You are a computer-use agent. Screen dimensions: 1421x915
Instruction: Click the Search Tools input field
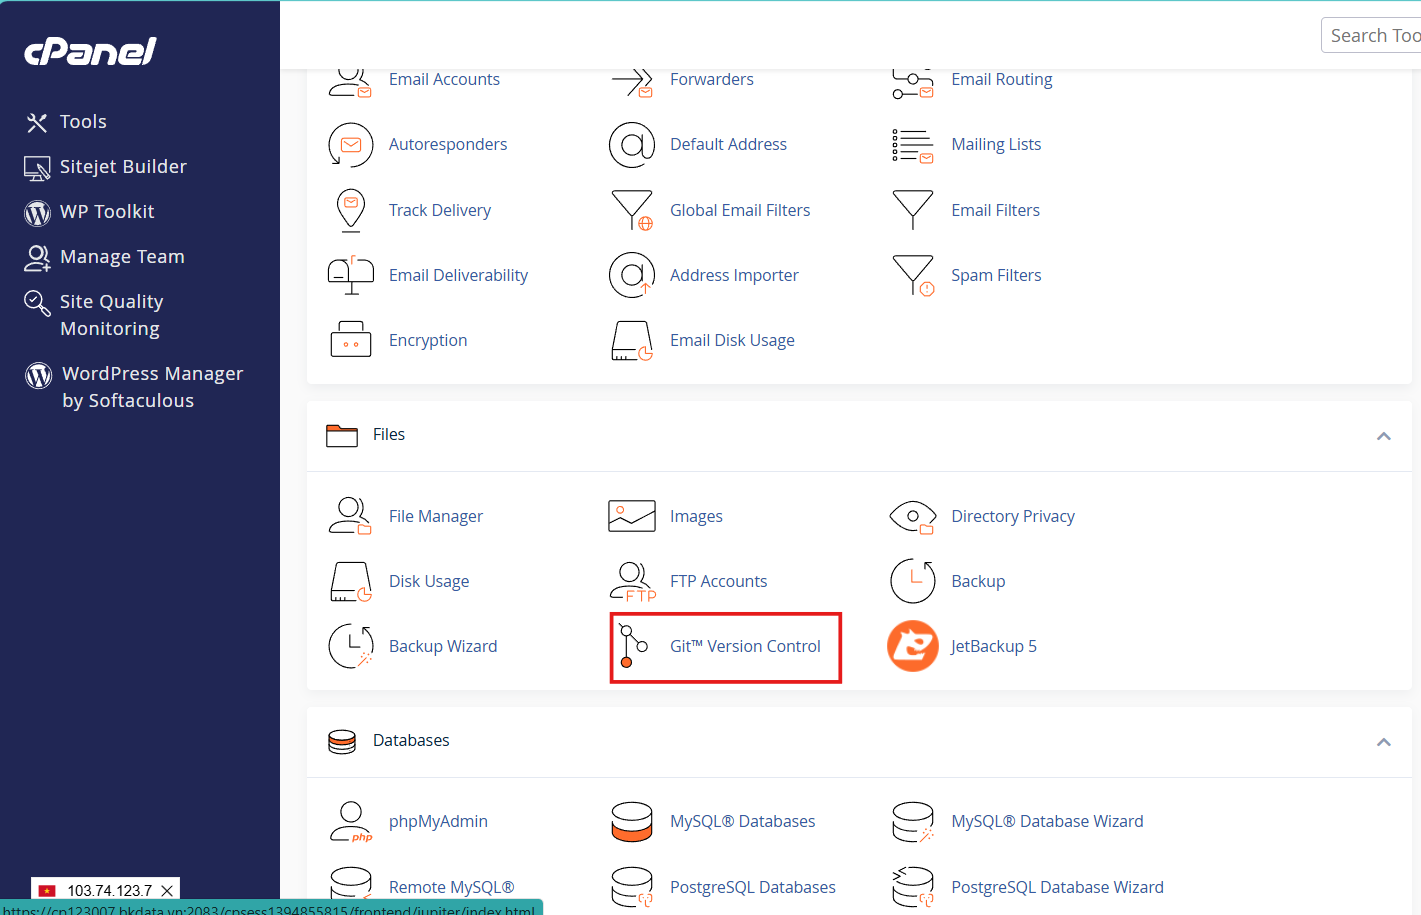click(x=1371, y=35)
